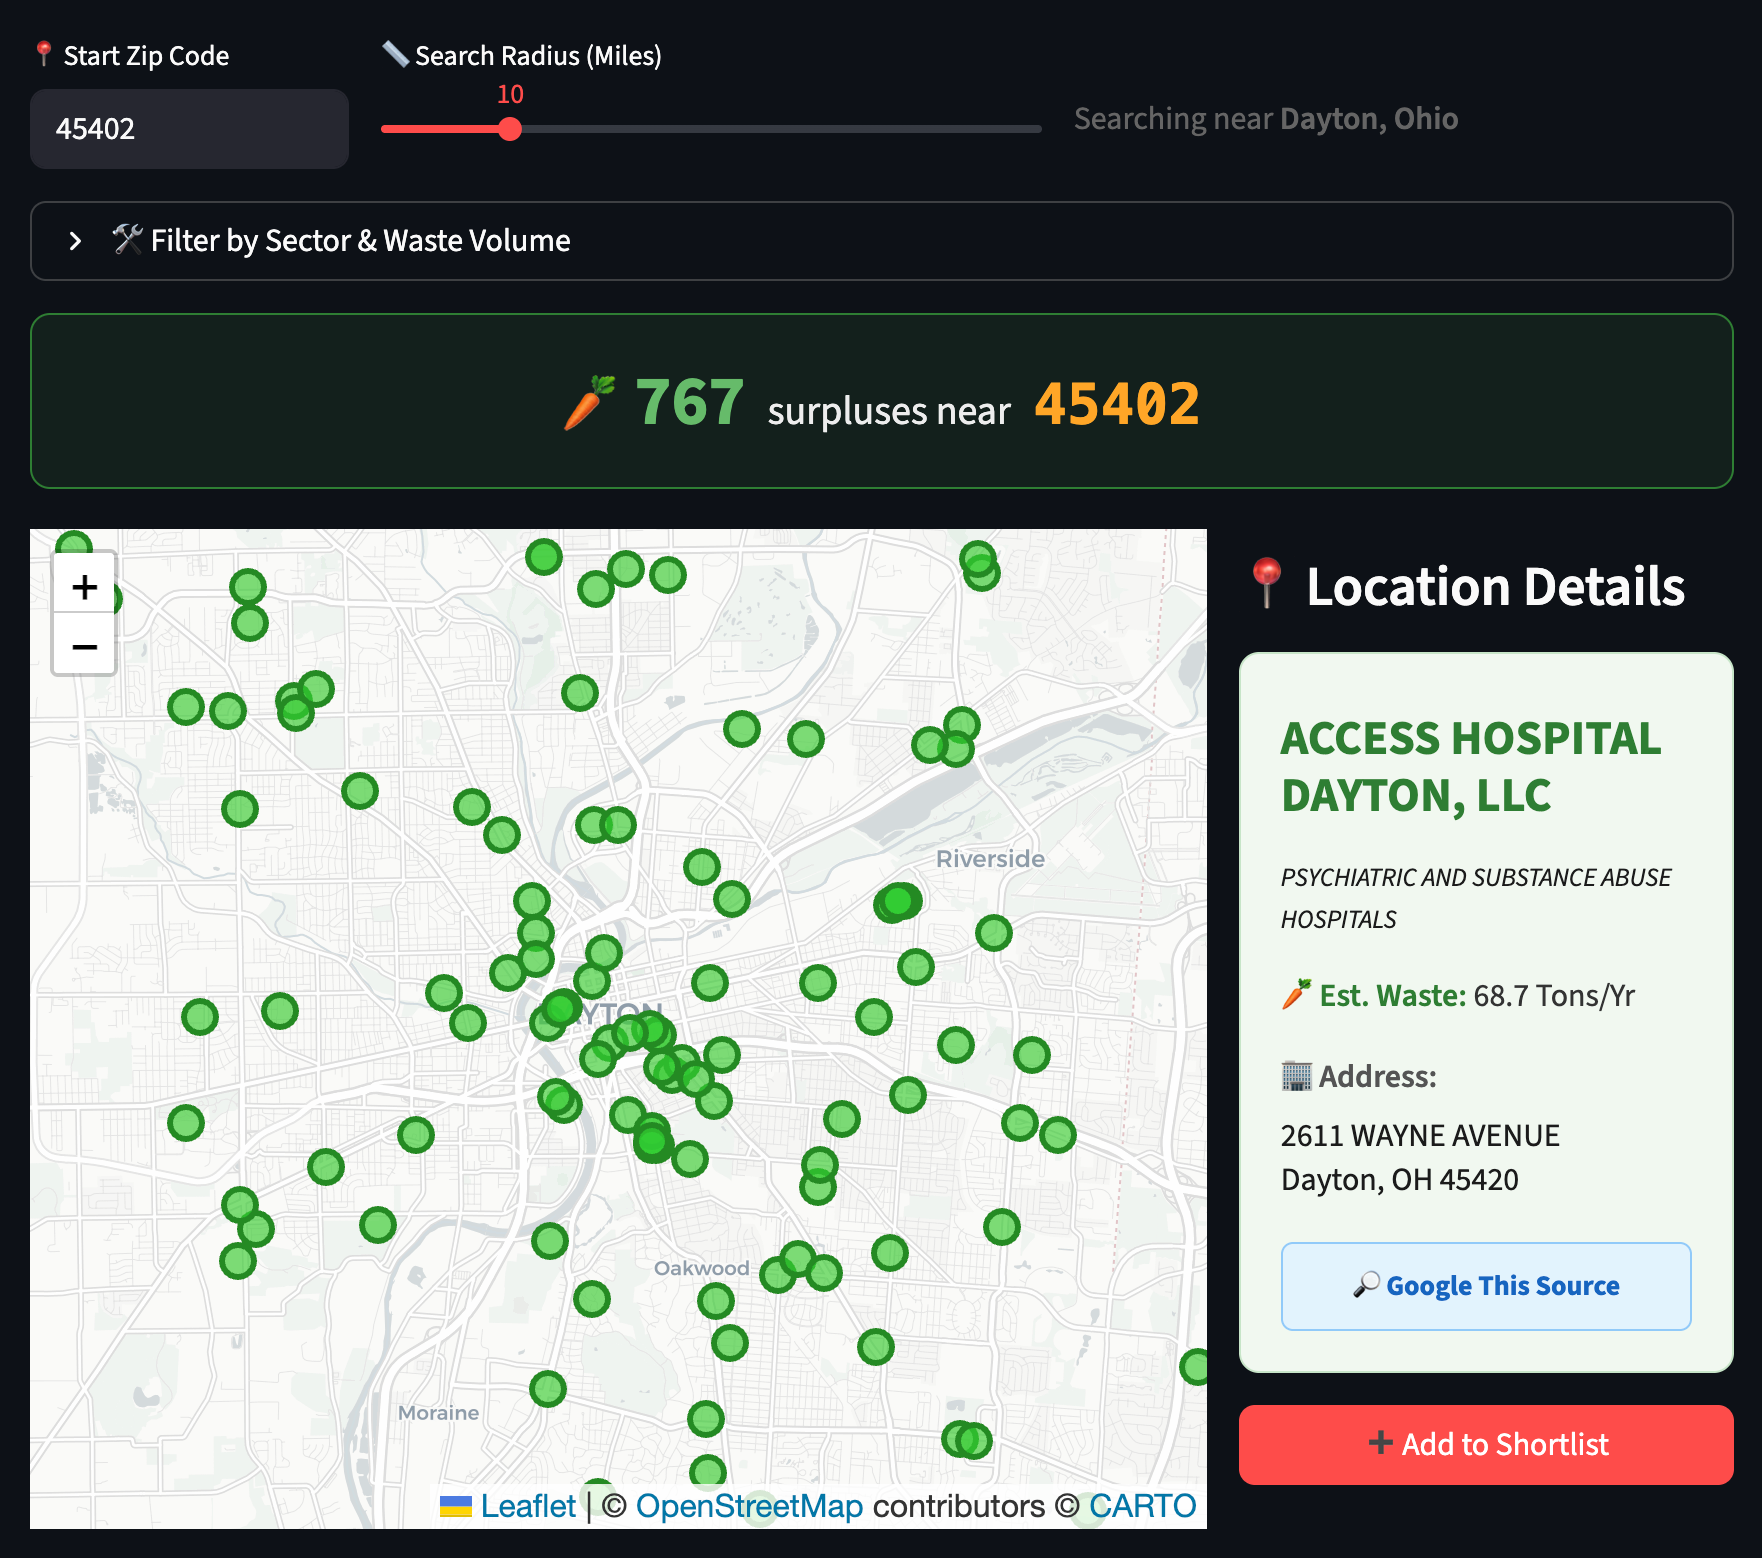This screenshot has width=1762, height=1558.
Task: Open the OpenStreetMap attribution link
Action: 749,1506
